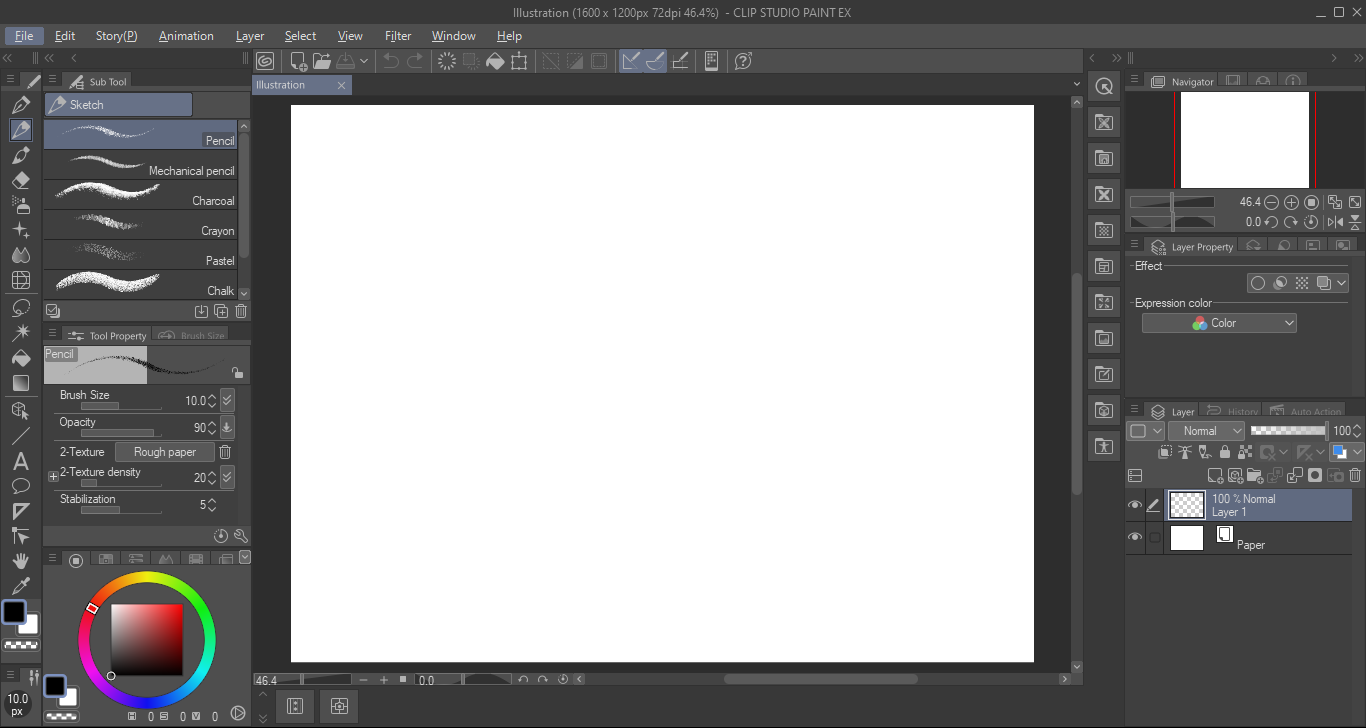This screenshot has width=1366, height=728.
Task: Open the New Layer icon in Layer palette
Action: (1215, 476)
